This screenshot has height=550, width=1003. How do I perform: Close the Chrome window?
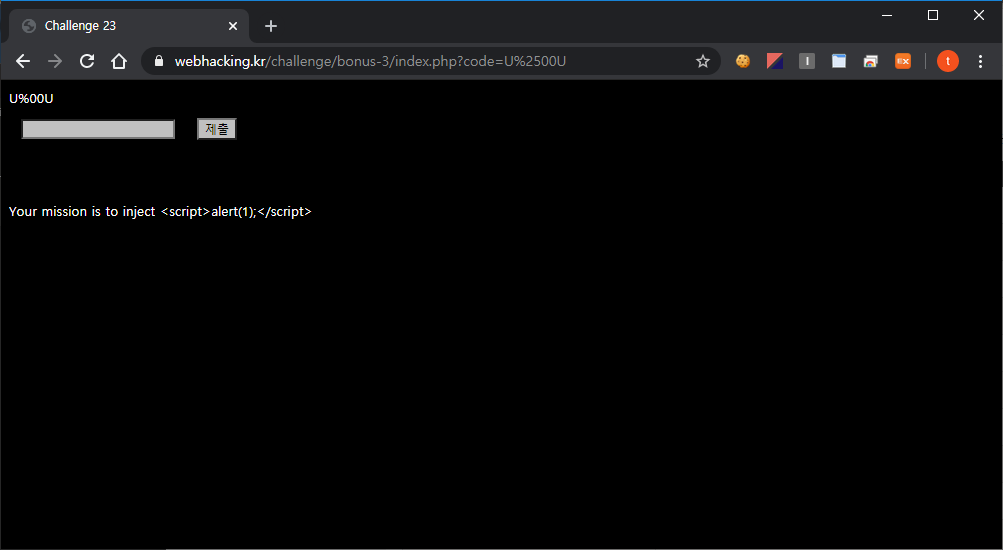pos(979,15)
